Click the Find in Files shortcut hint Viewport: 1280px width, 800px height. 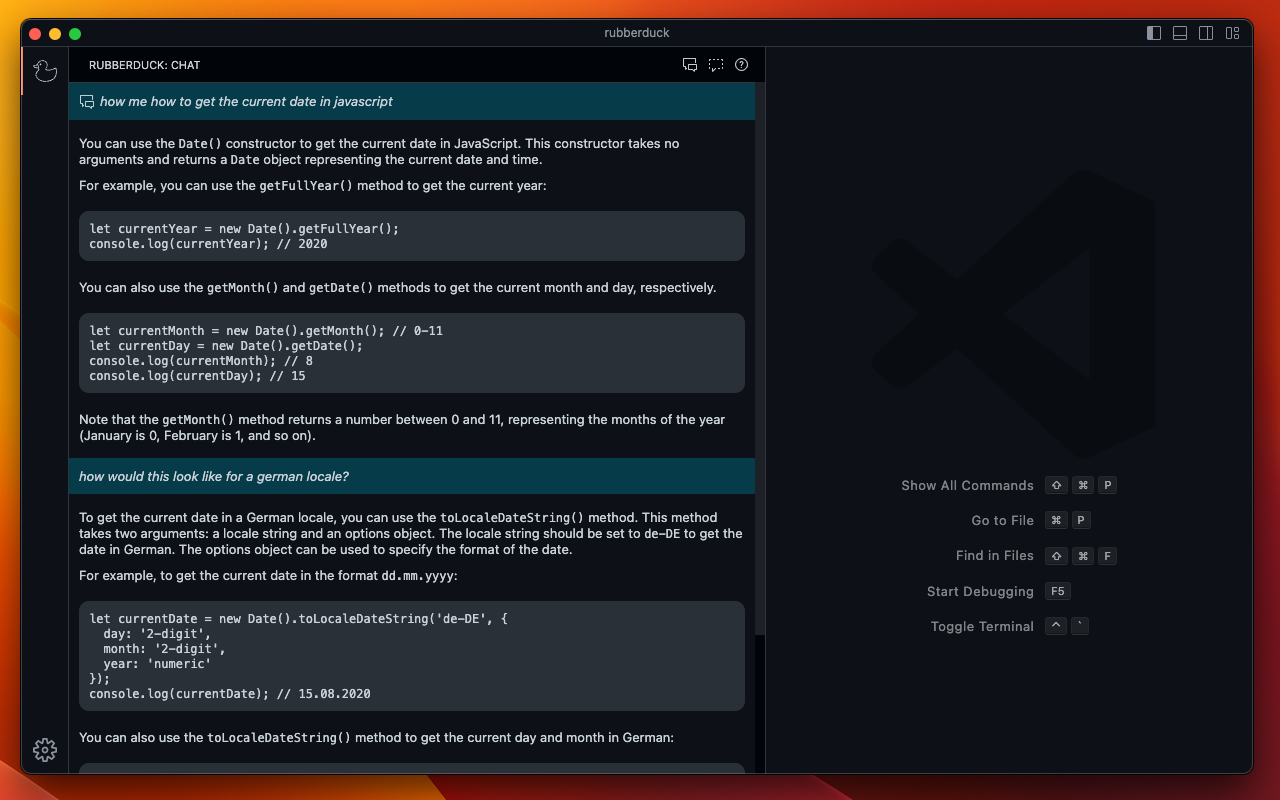click(x=994, y=556)
